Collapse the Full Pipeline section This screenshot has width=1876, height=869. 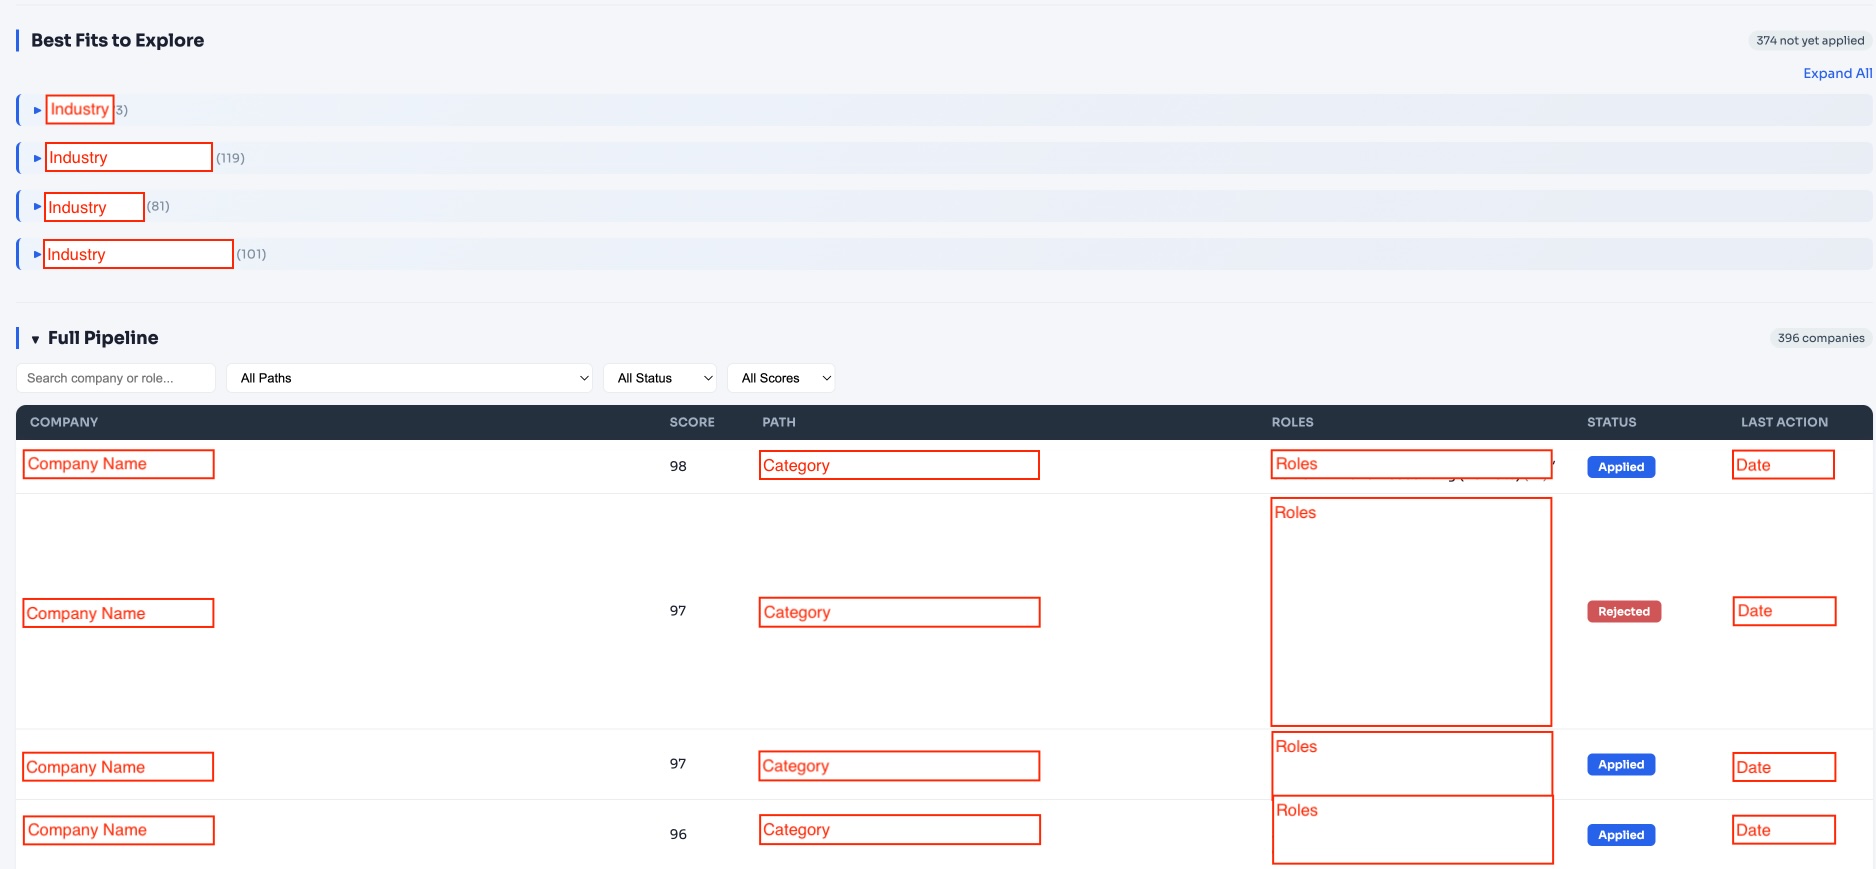[35, 339]
